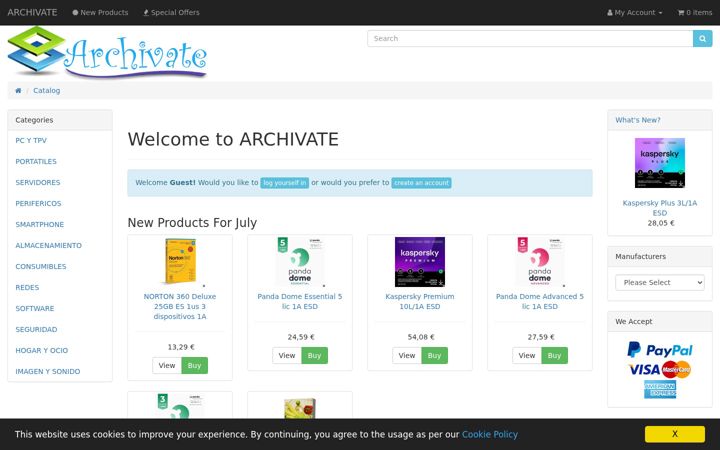Open the ALMACENAMIENTO category
This screenshot has width=720, height=450.
(x=48, y=246)
